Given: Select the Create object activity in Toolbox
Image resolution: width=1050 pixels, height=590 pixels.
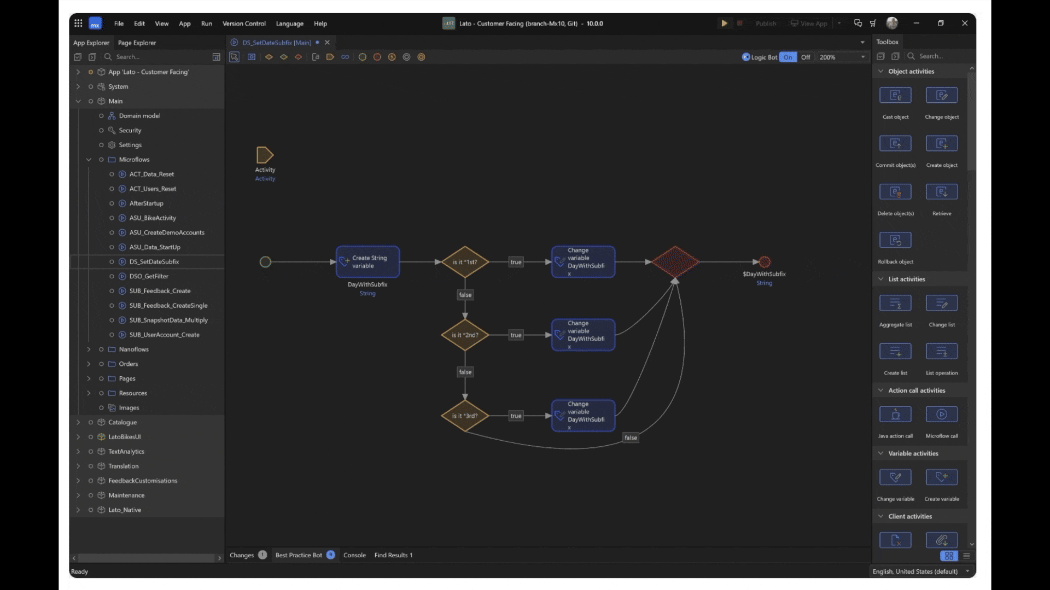Looking at the screenshot, I should pos(942,142).
